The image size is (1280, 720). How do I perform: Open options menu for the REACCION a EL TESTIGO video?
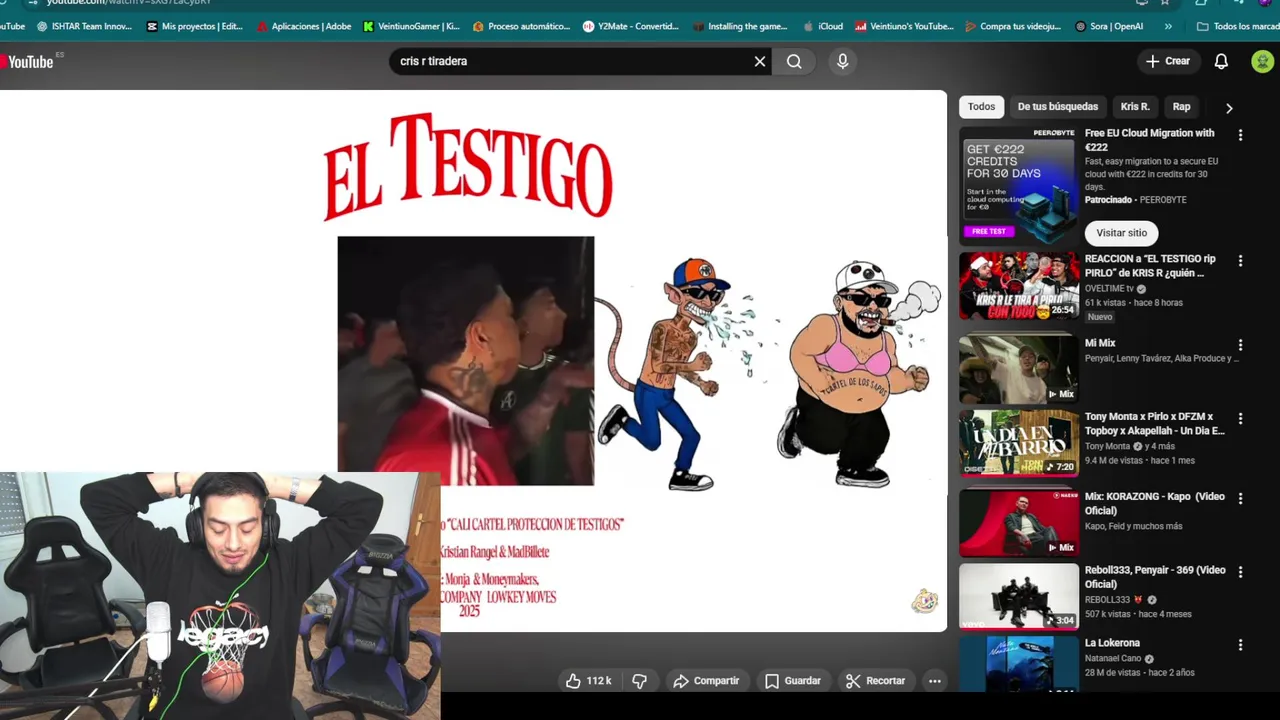pos(1240,261)
